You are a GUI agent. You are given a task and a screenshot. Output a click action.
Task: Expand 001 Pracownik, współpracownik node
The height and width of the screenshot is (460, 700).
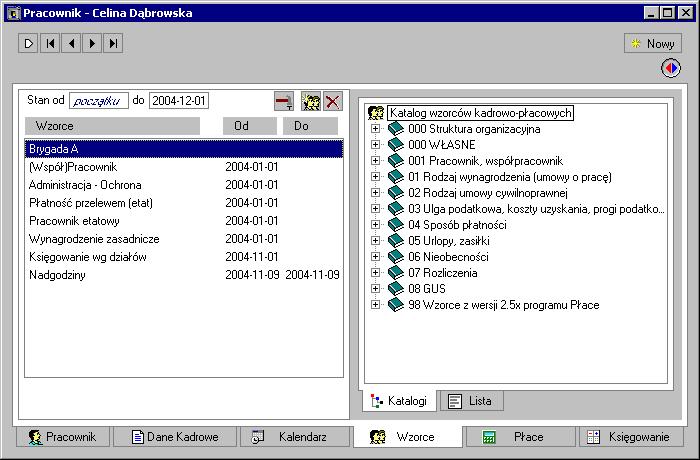[x=375, y=161]
